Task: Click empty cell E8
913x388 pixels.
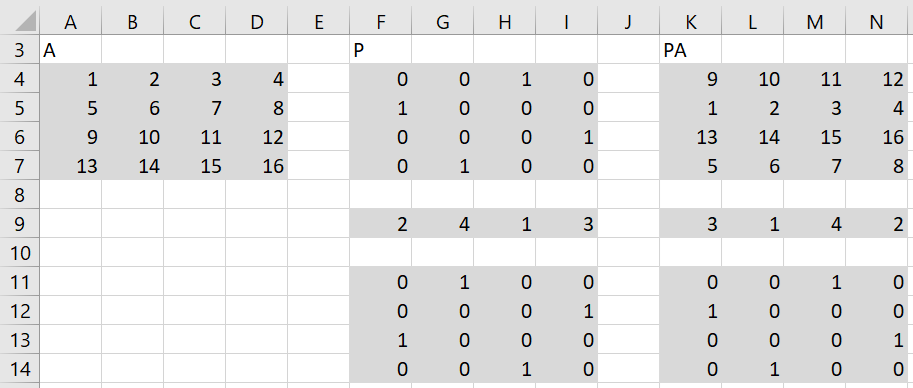Action: click(x=319, y=195)
